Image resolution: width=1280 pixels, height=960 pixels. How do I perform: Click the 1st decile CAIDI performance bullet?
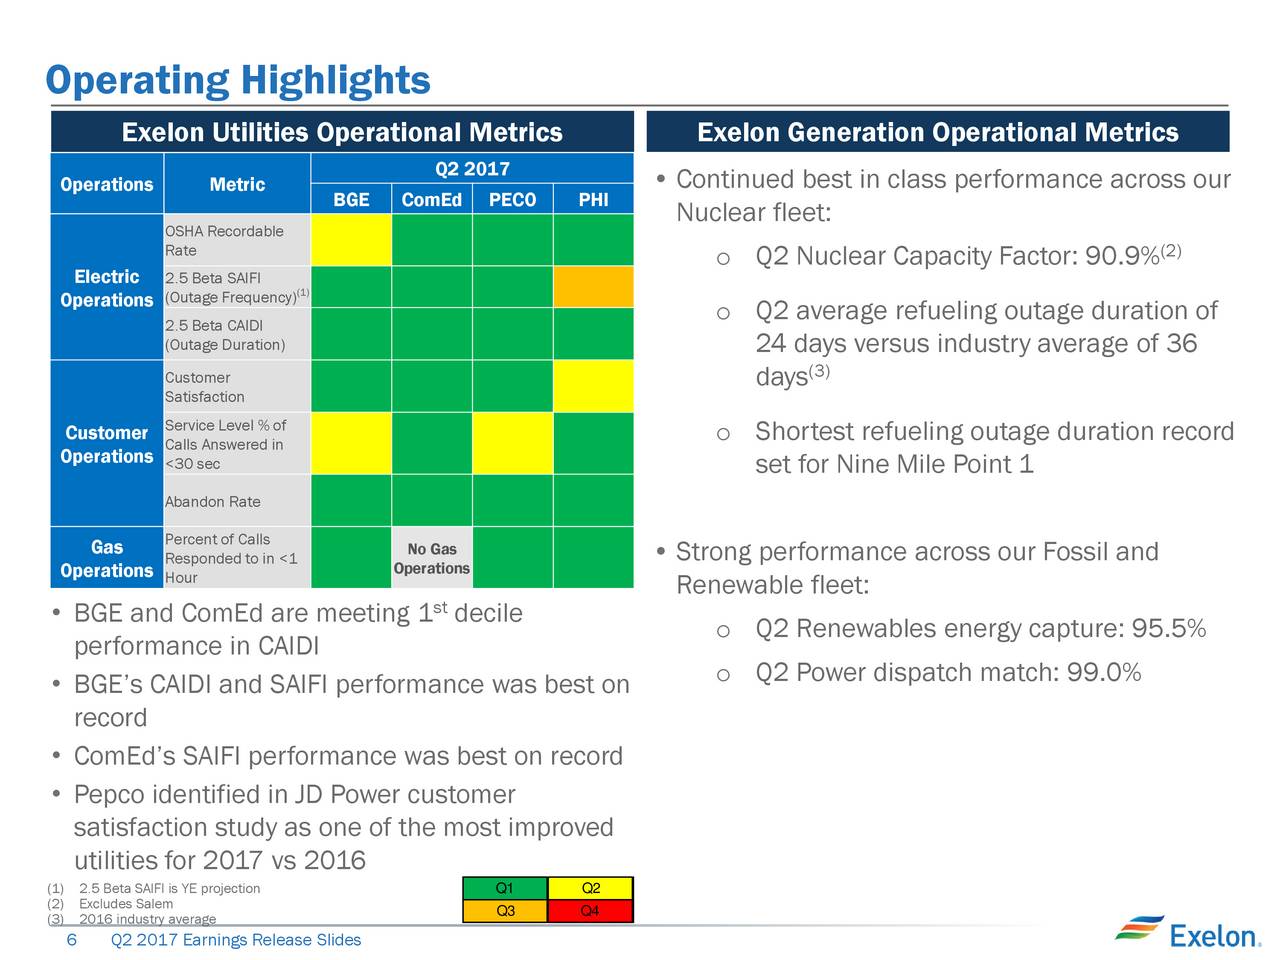(288, 629)
